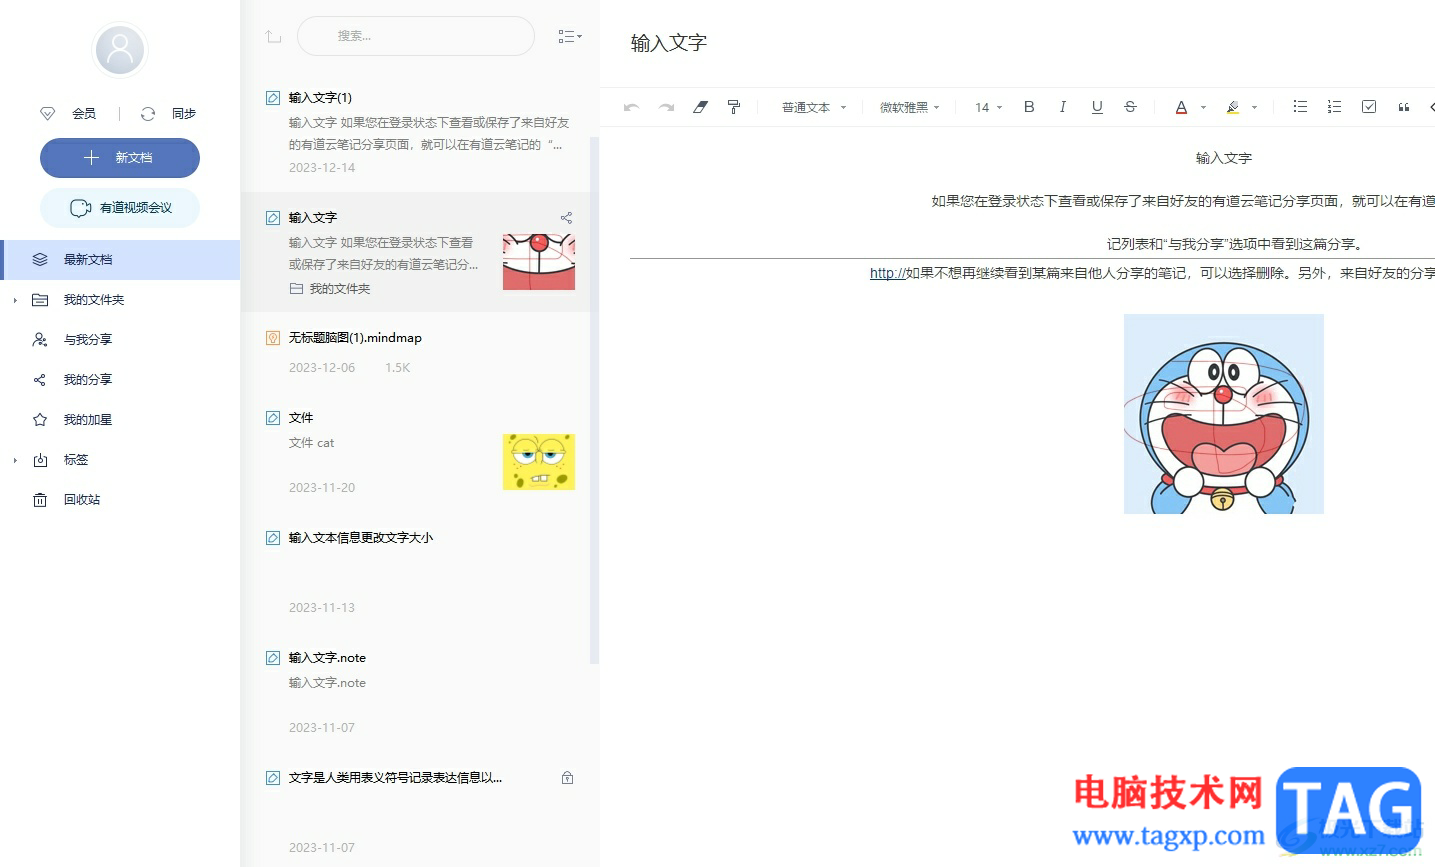Click the note icon beside 输入文字.note

[273, 658]
